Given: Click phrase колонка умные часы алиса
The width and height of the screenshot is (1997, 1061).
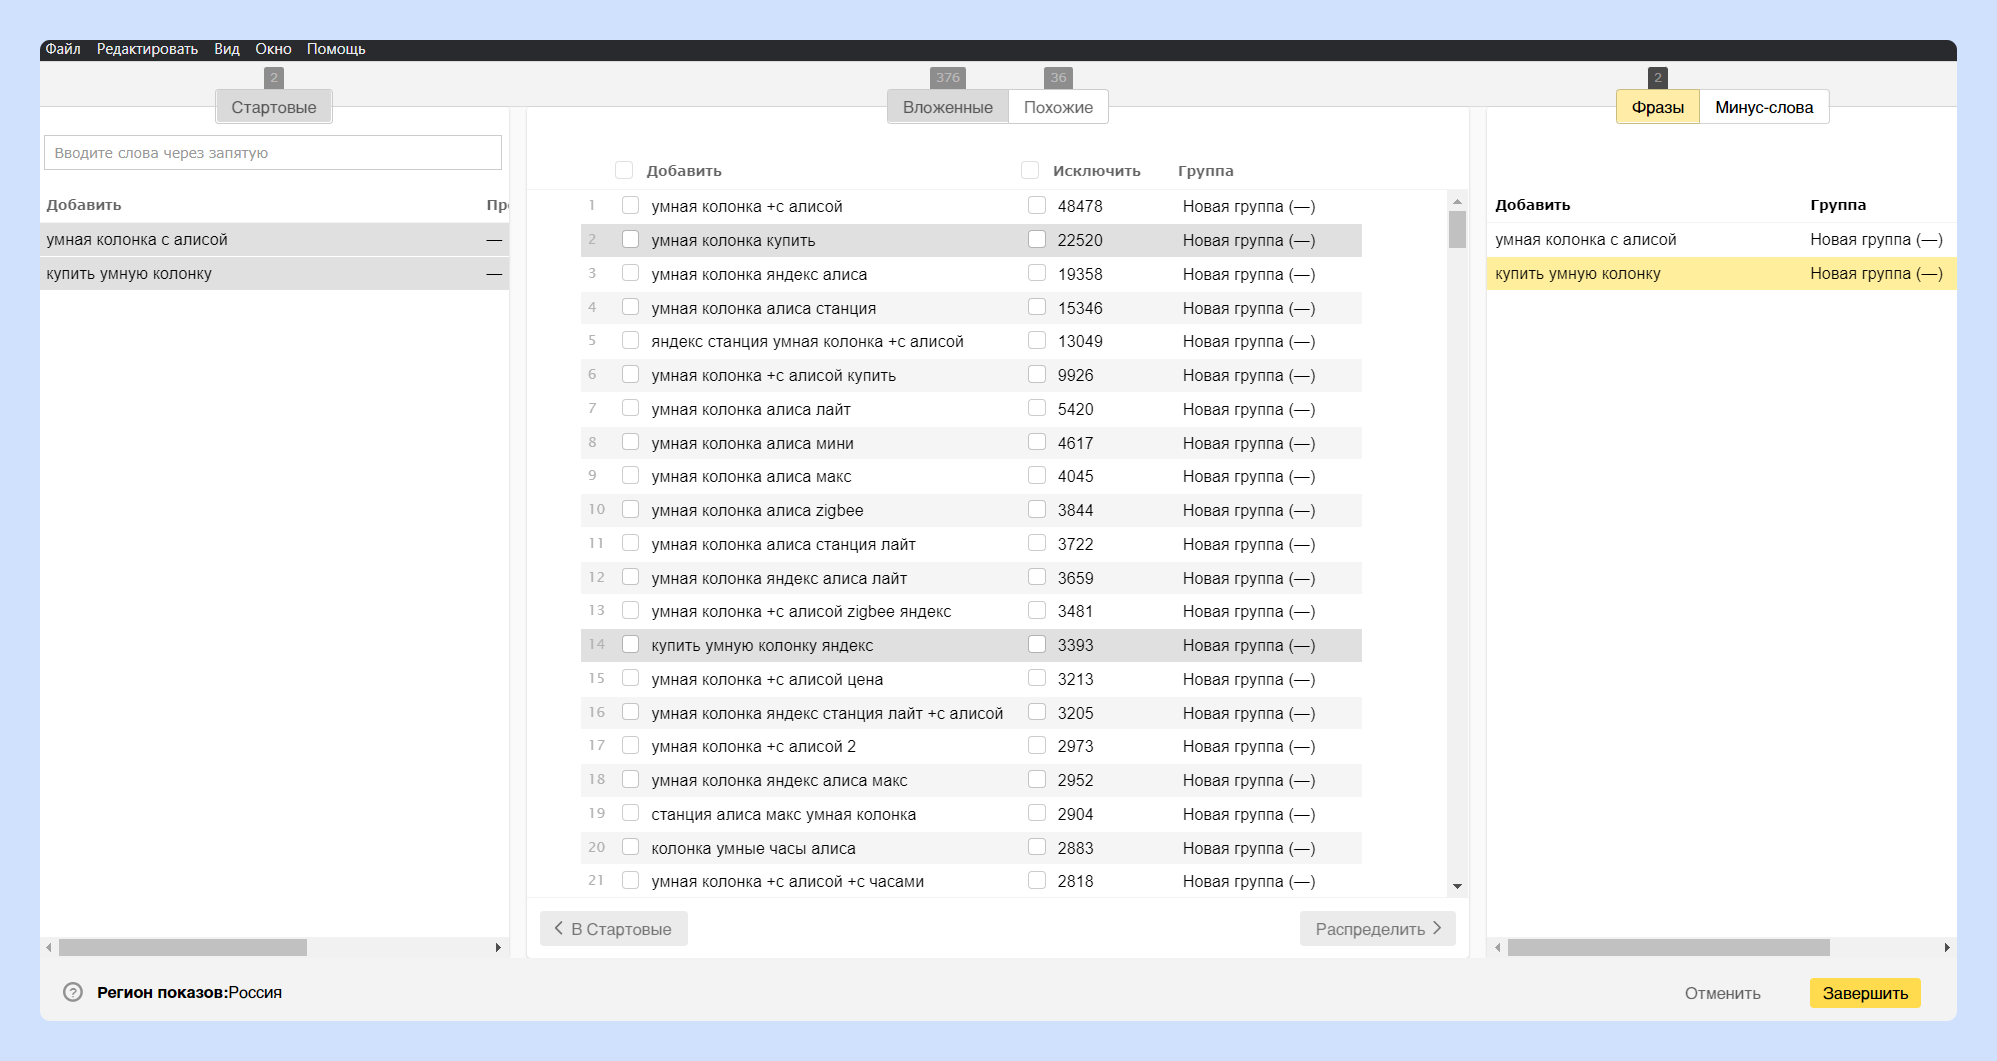Looking at the screenshot, I should 753,848.
